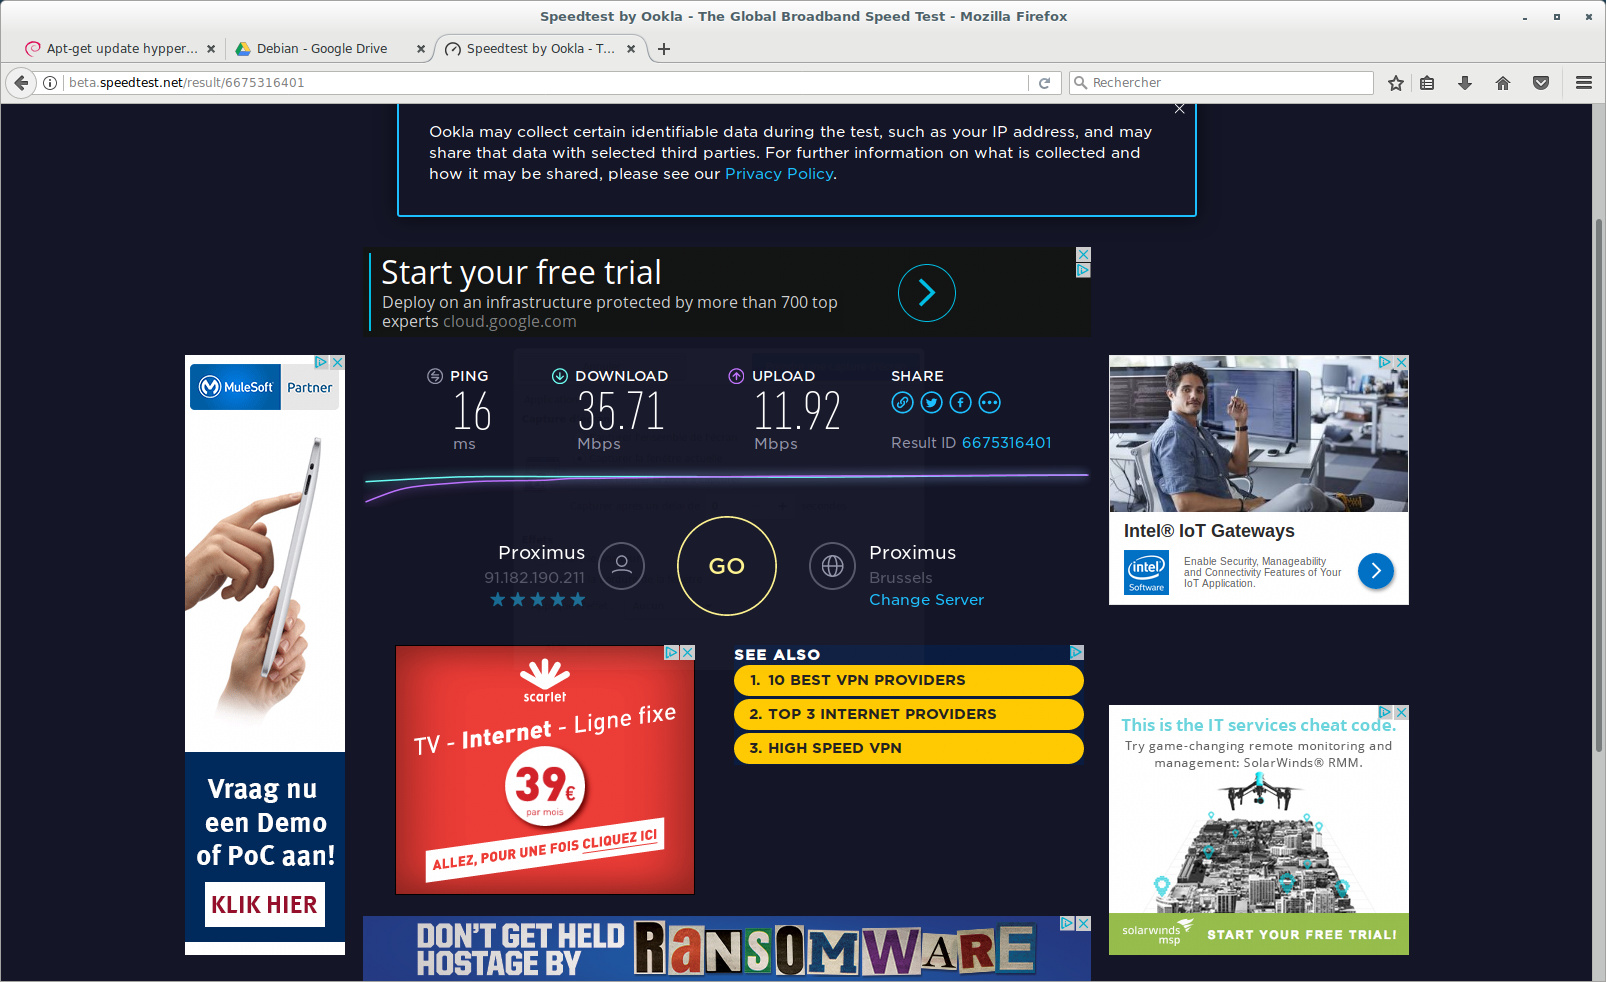Share the result on Twitter
The width and height of the screenshot is (1606, 982).
[x=931, y=403]
